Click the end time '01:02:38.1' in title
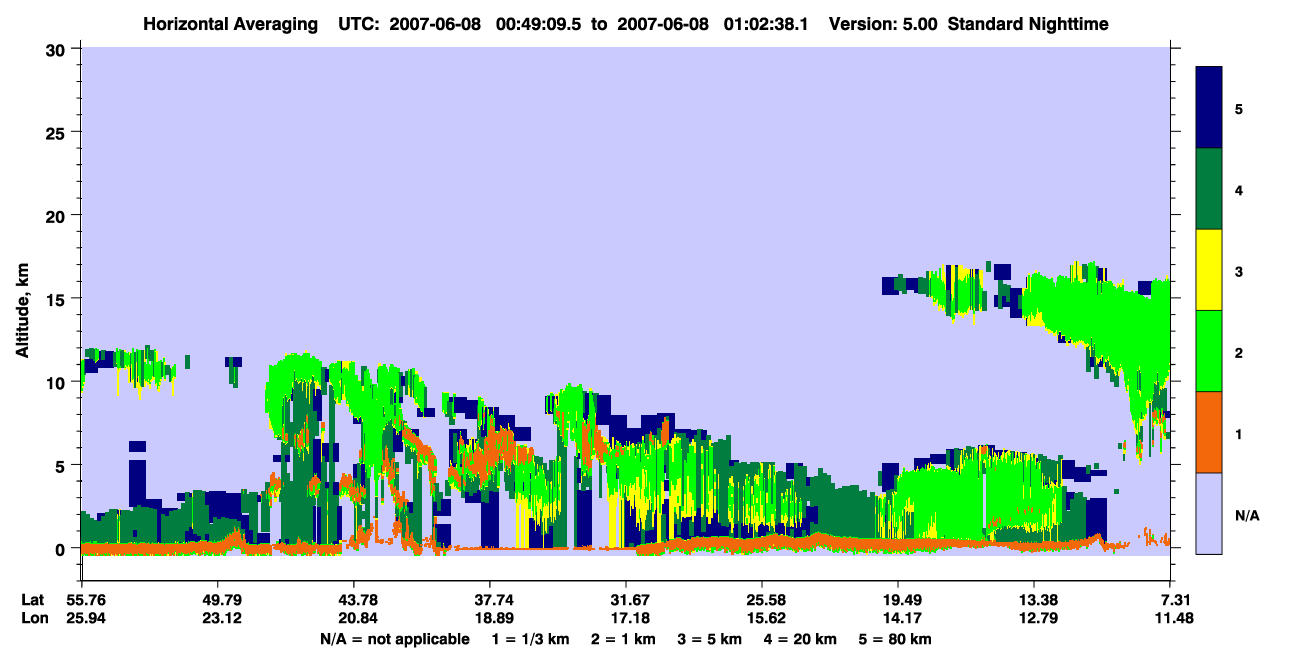 [765, 23]
